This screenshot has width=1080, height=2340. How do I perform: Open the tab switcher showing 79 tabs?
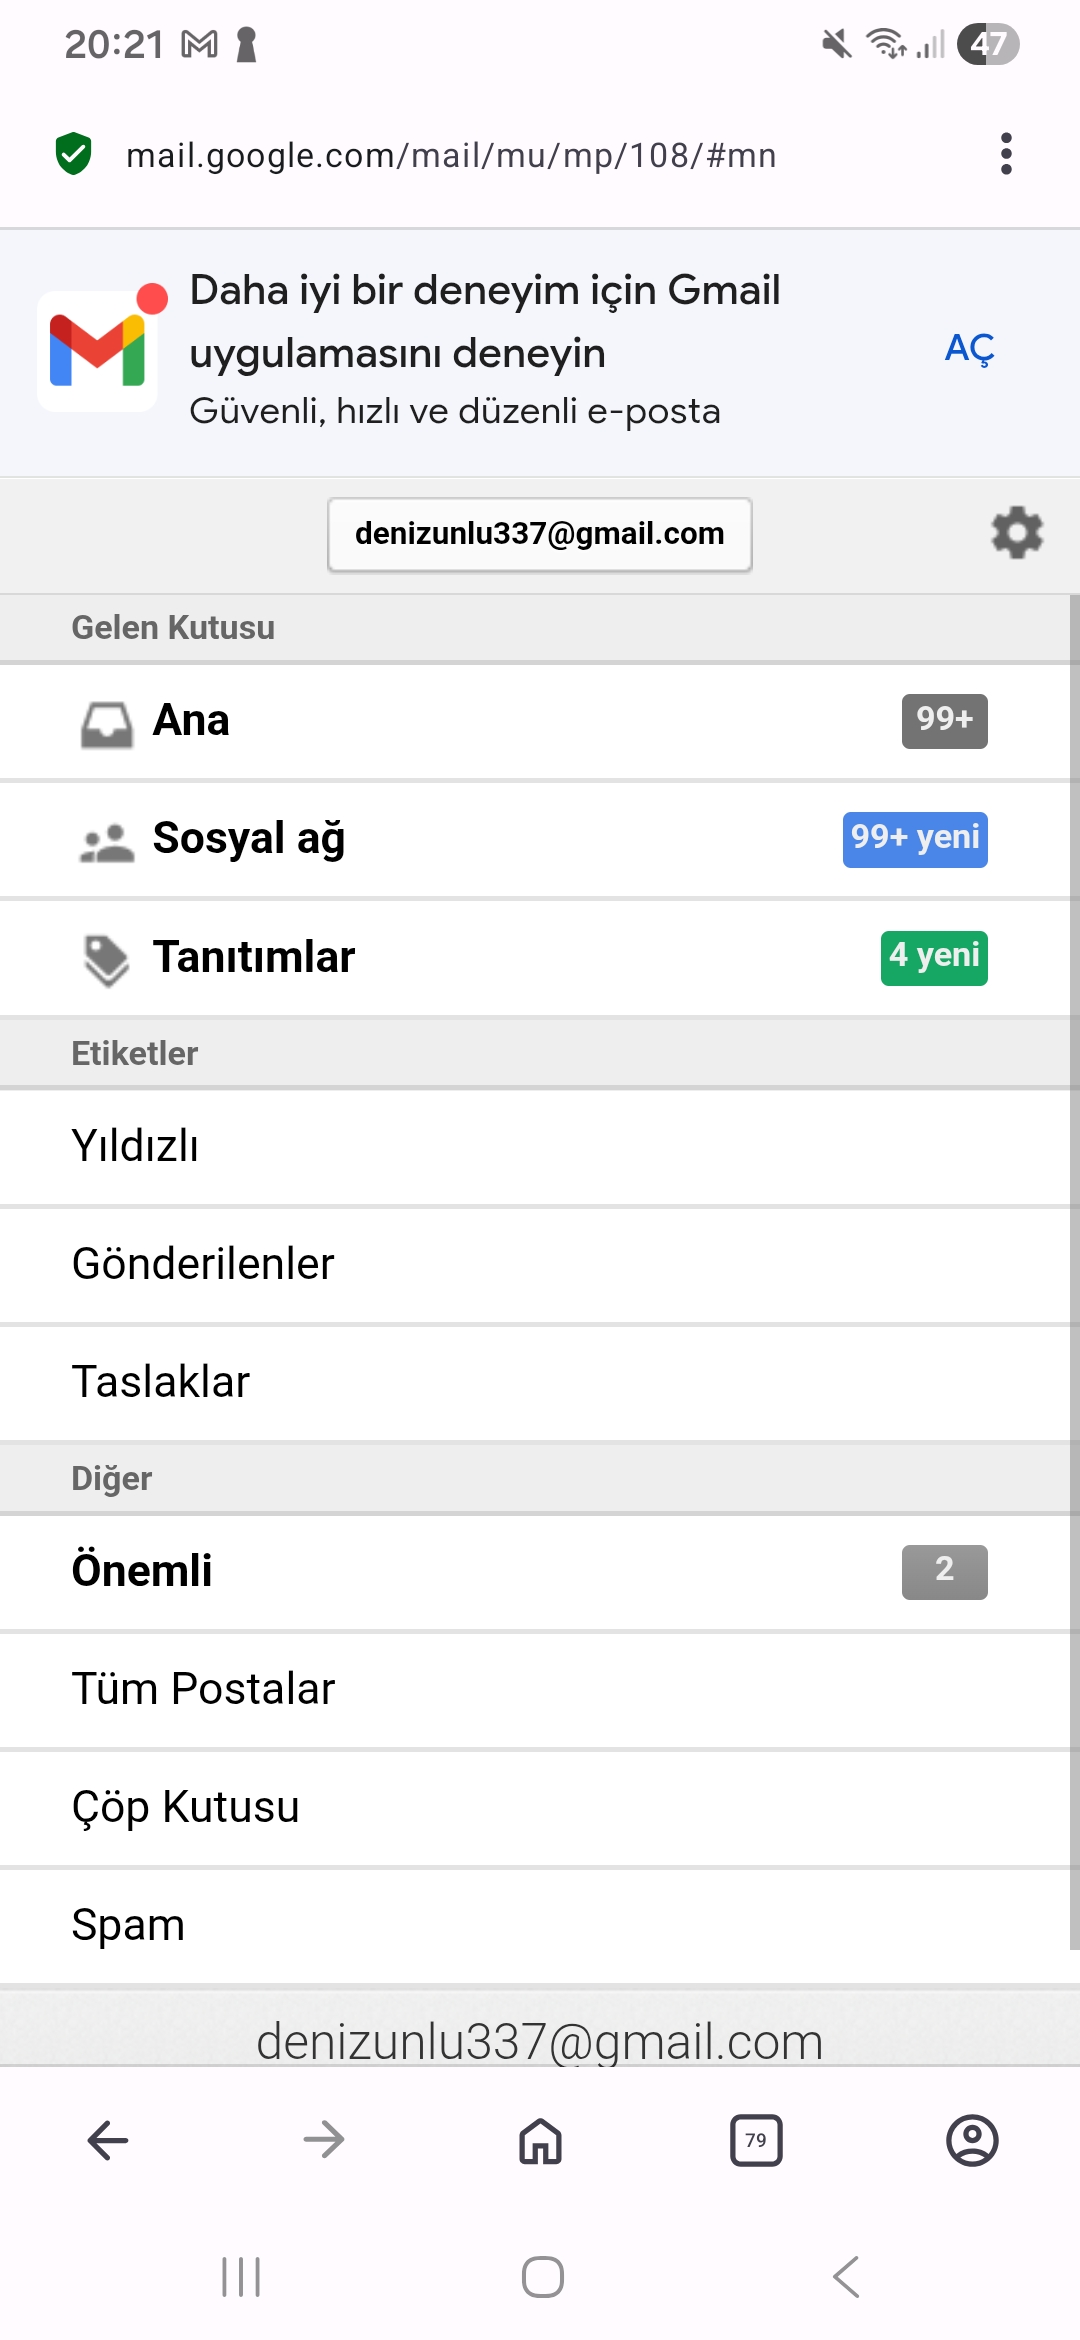point(756,2140)
